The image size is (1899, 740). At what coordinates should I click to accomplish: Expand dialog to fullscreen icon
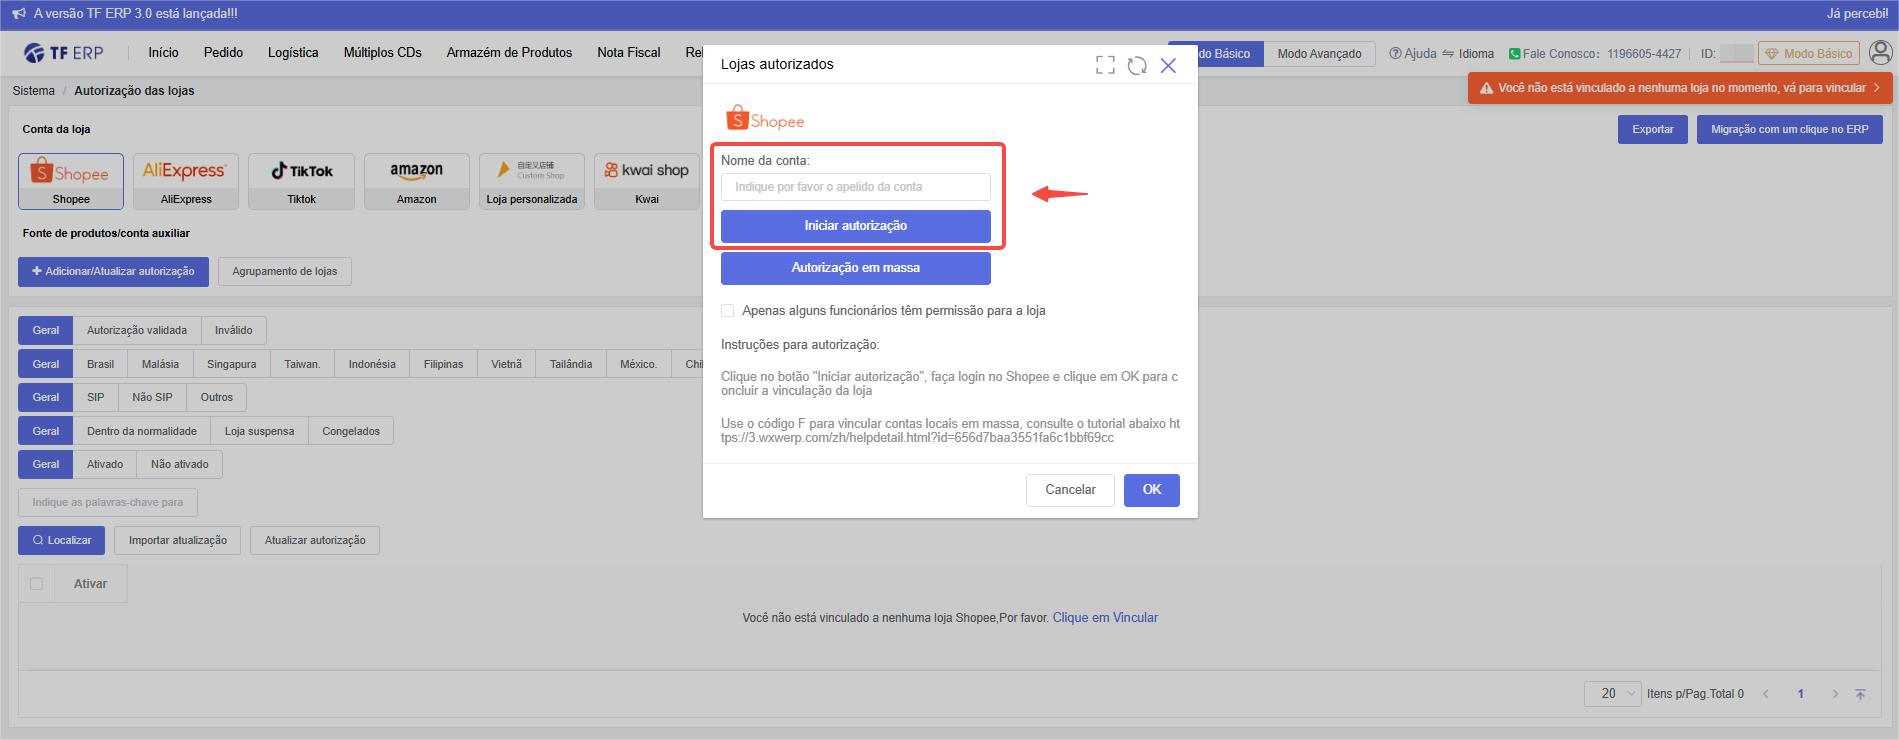[x=1105, y=65]
